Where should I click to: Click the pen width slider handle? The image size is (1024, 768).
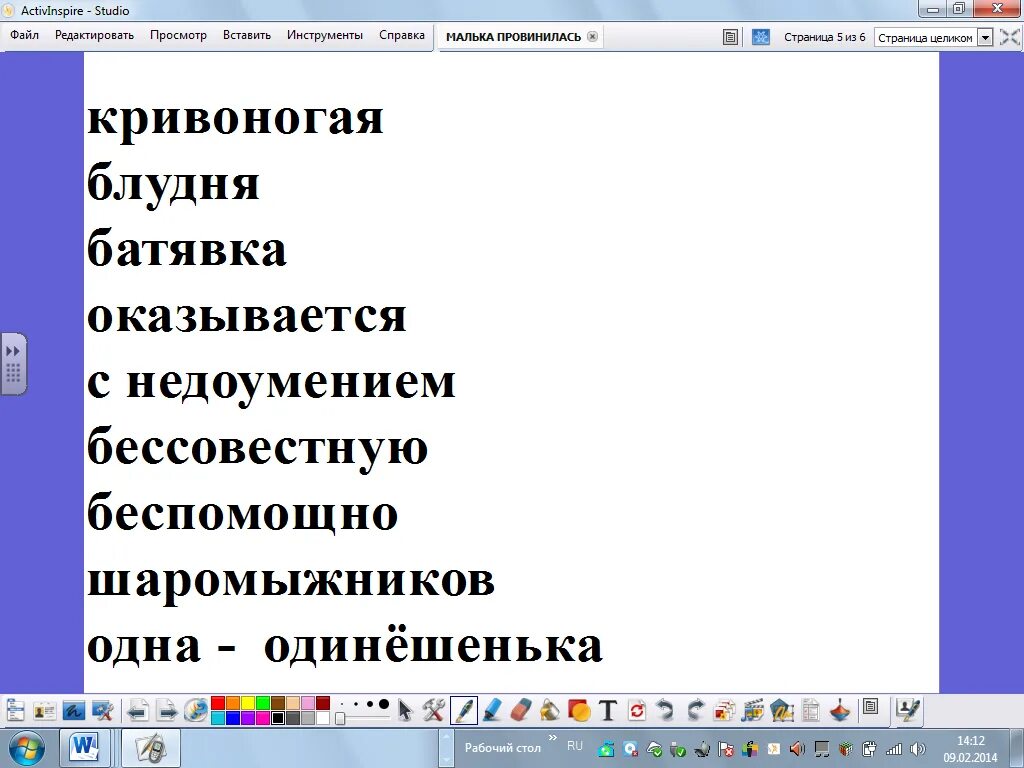pyautogui.click(x=340, y=718)
